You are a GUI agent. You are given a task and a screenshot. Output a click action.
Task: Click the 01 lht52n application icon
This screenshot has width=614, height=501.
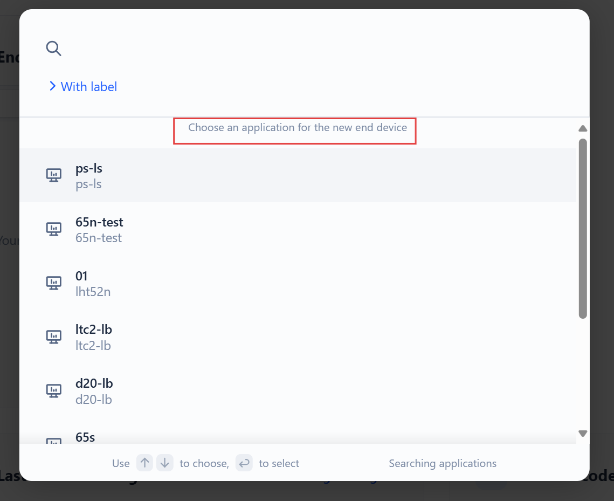54,283
